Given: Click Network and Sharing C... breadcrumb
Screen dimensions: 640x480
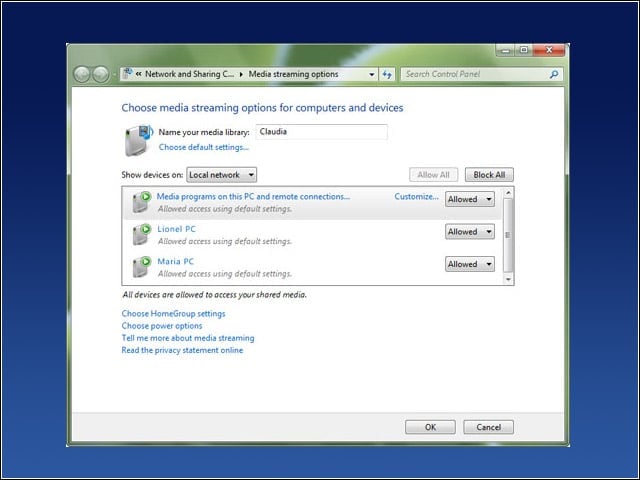Looking at the screenshot, I should (189, 74).
